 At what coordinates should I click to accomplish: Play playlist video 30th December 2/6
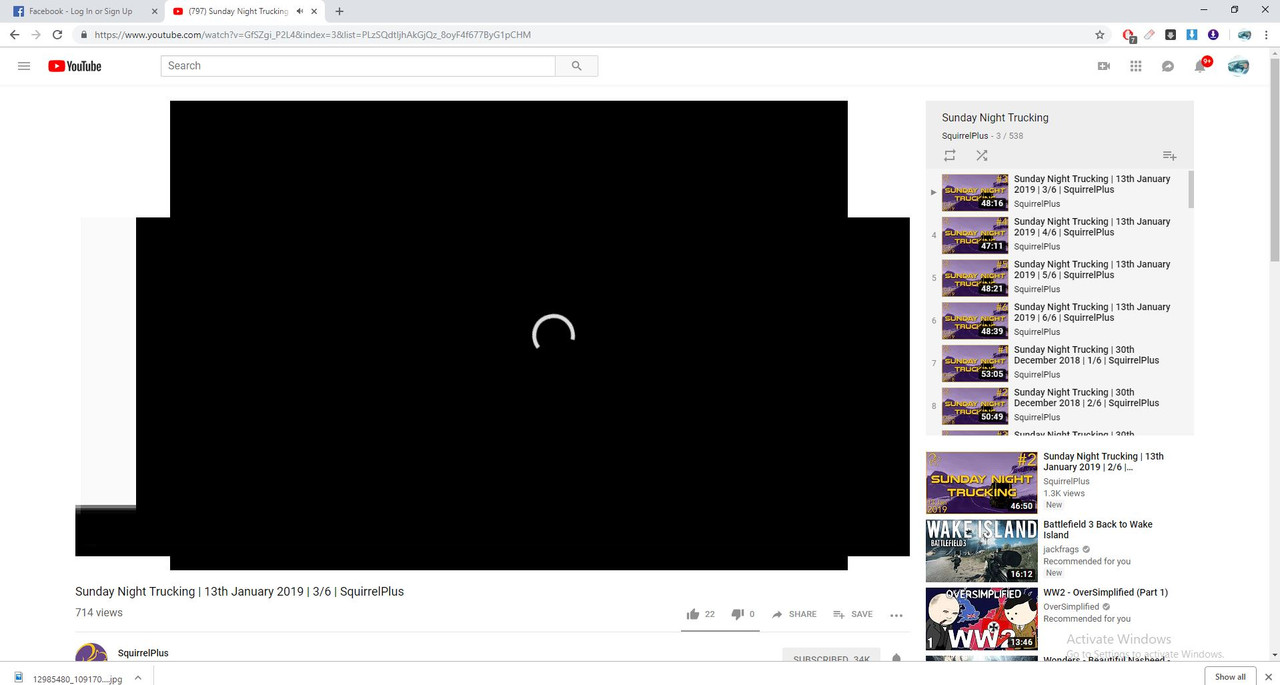click(x=1057, y=405)
